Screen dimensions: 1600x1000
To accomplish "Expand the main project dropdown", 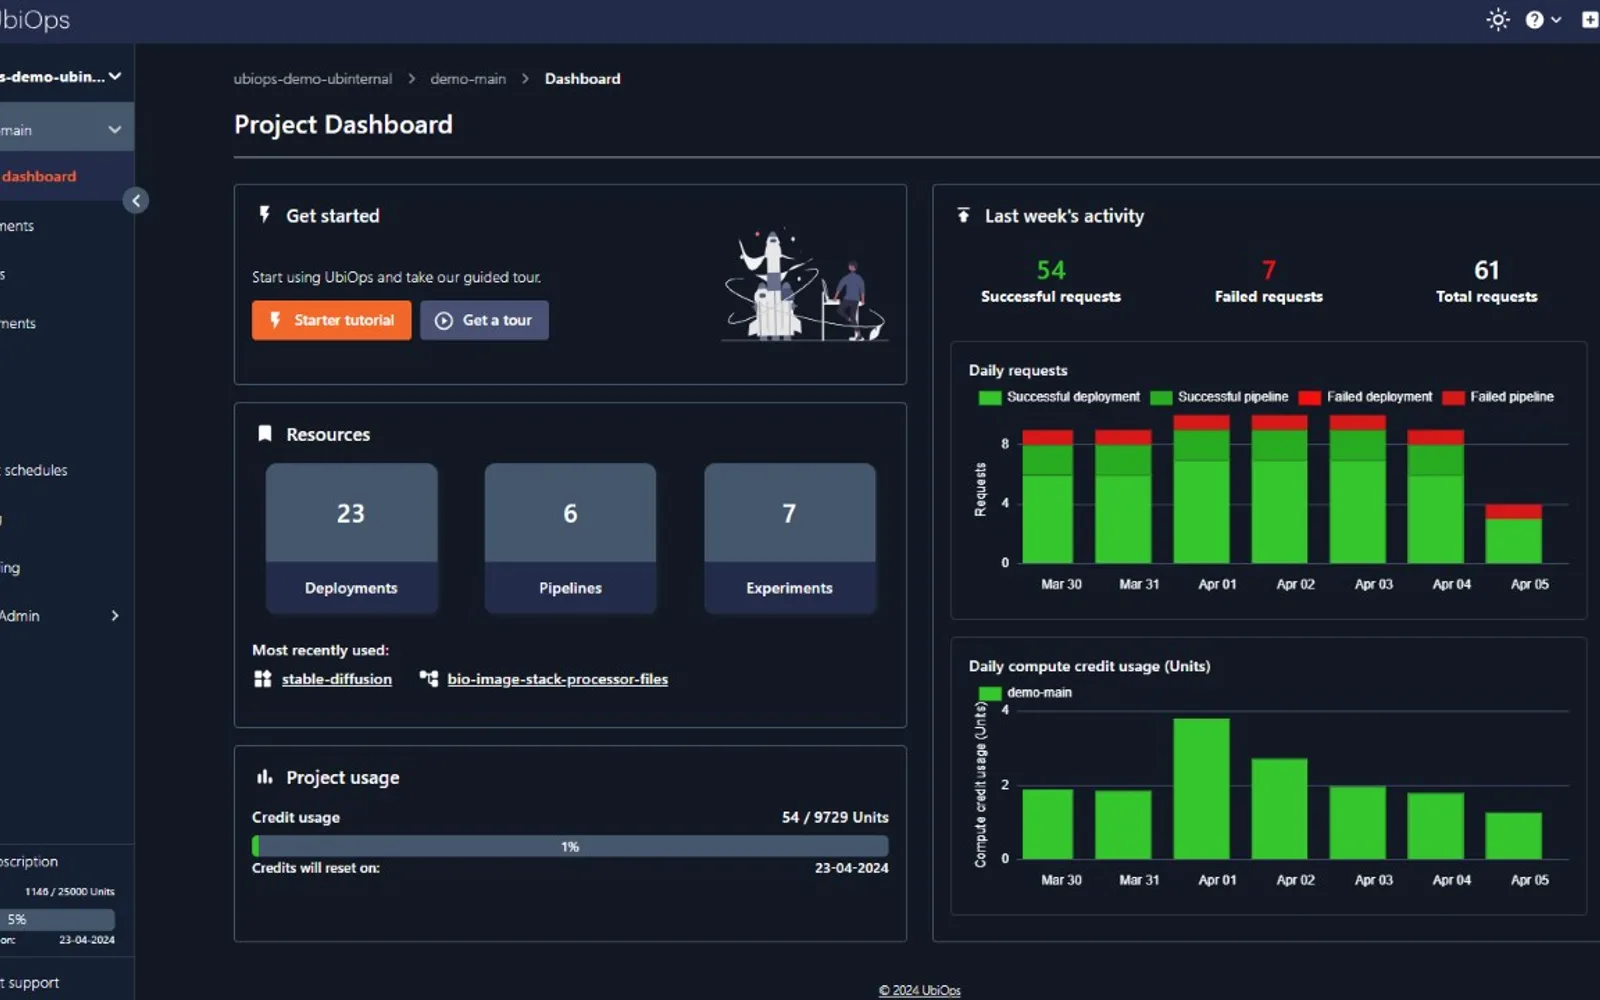I will tap(66, 129).
